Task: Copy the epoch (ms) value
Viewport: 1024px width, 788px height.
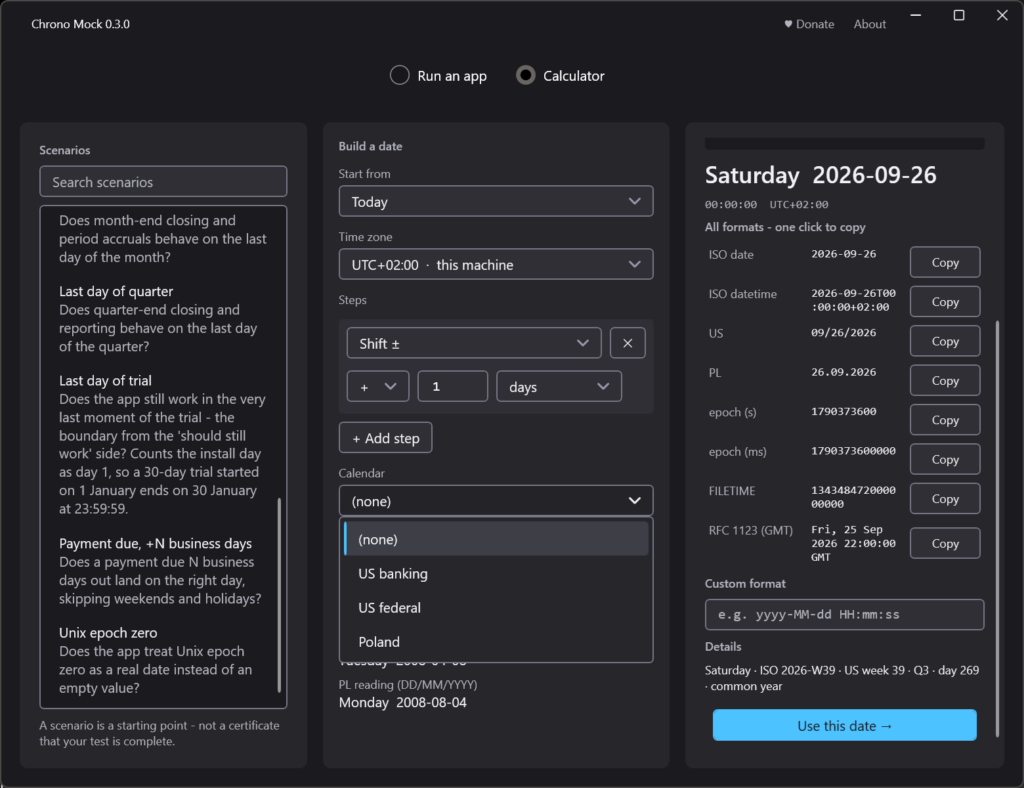Action: coord(945,459)
